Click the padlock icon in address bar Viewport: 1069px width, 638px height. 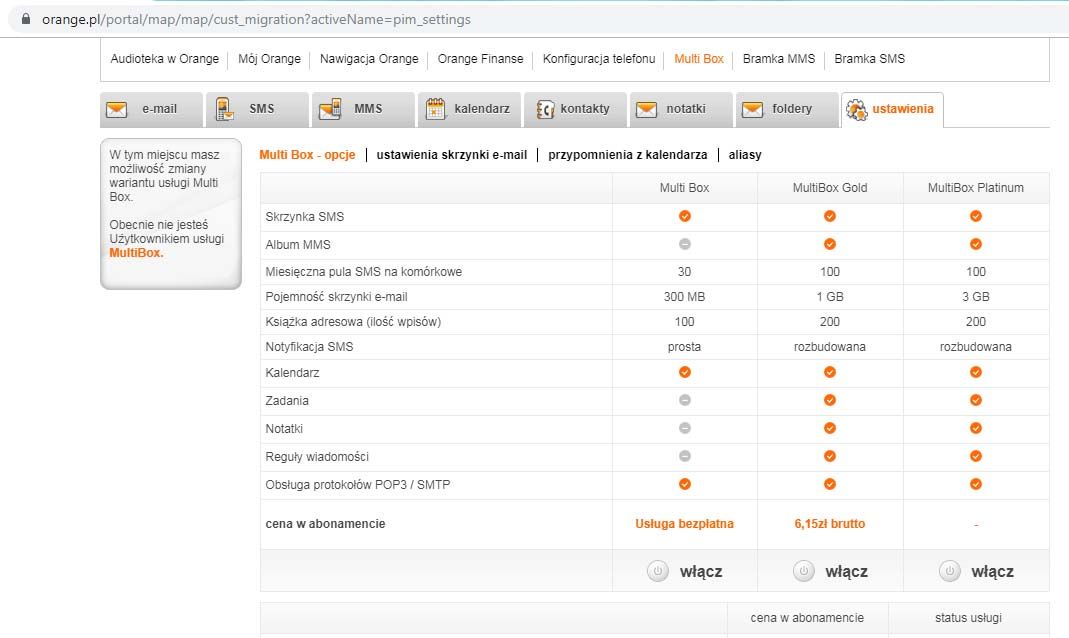tap(26, 19)
